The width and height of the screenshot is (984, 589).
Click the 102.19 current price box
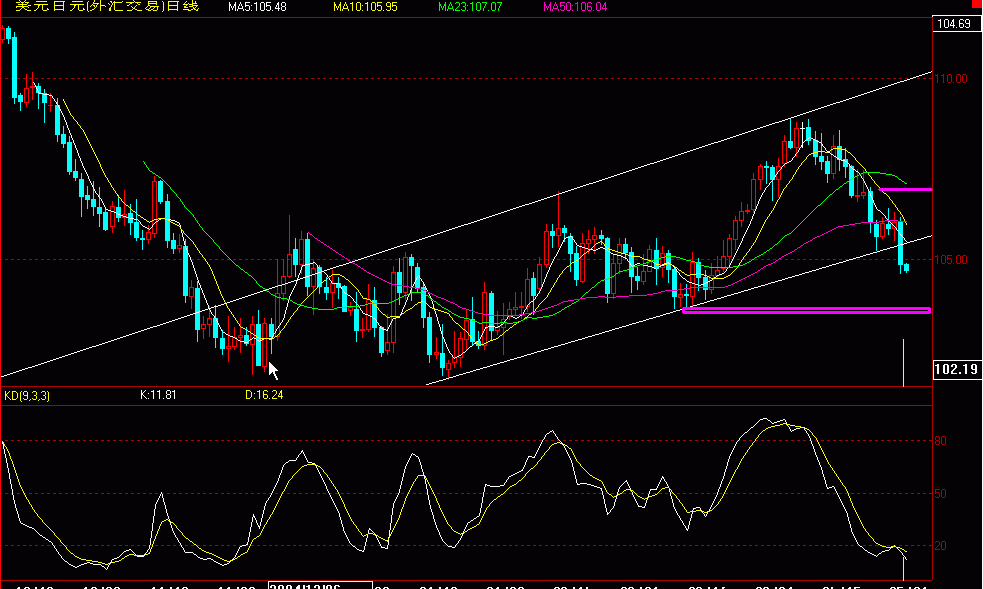956,369
